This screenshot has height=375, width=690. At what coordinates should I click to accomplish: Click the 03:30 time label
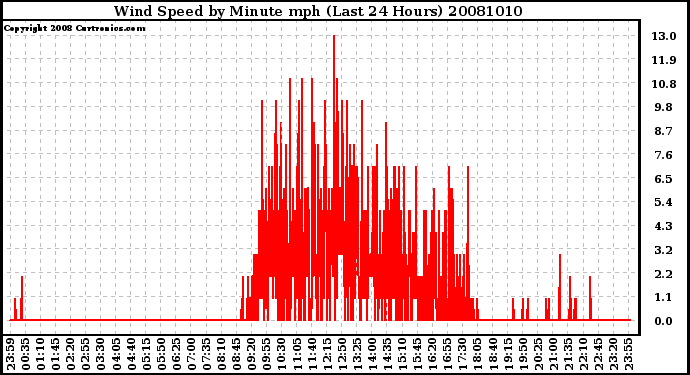tap(101, 355)
